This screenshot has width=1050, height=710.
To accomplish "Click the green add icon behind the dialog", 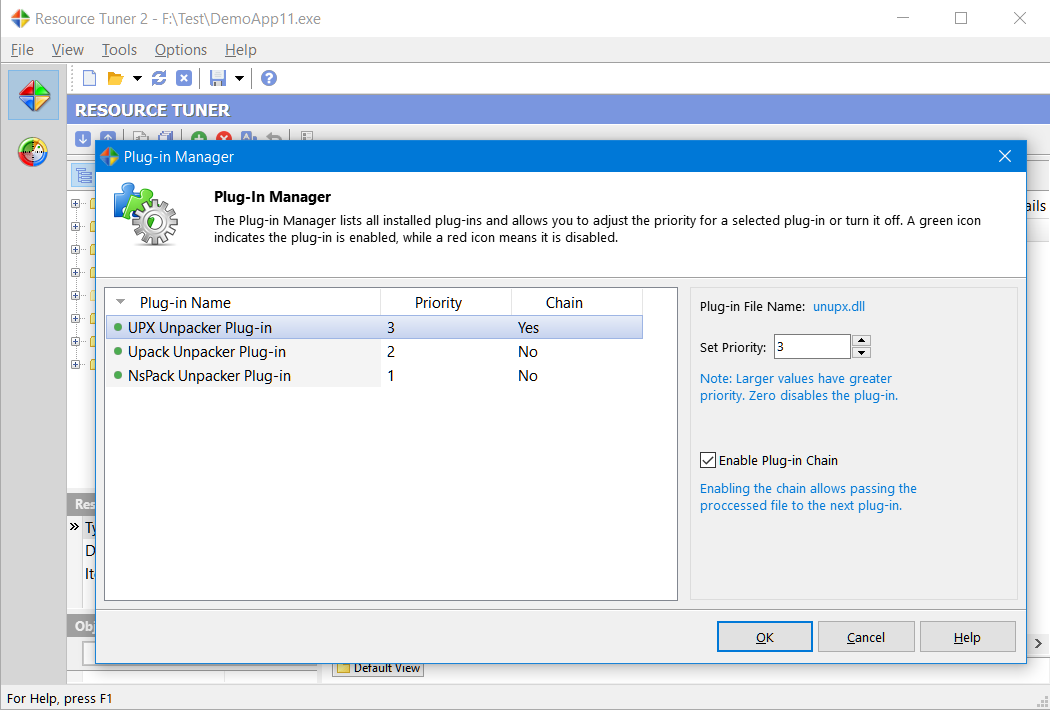I will 198,137.
